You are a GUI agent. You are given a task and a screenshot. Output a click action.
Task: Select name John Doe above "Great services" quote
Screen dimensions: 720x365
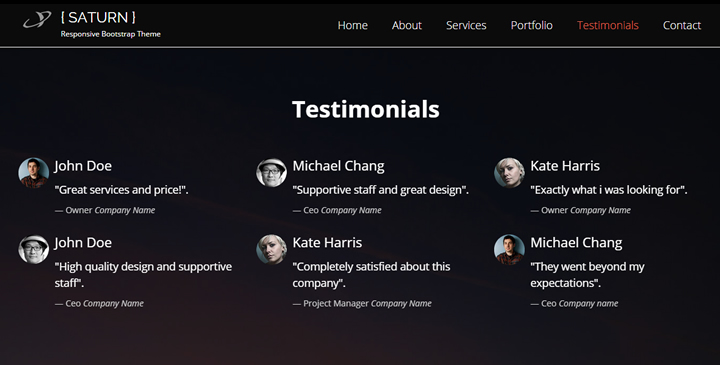pyautogui.click(x=83, y=166)
